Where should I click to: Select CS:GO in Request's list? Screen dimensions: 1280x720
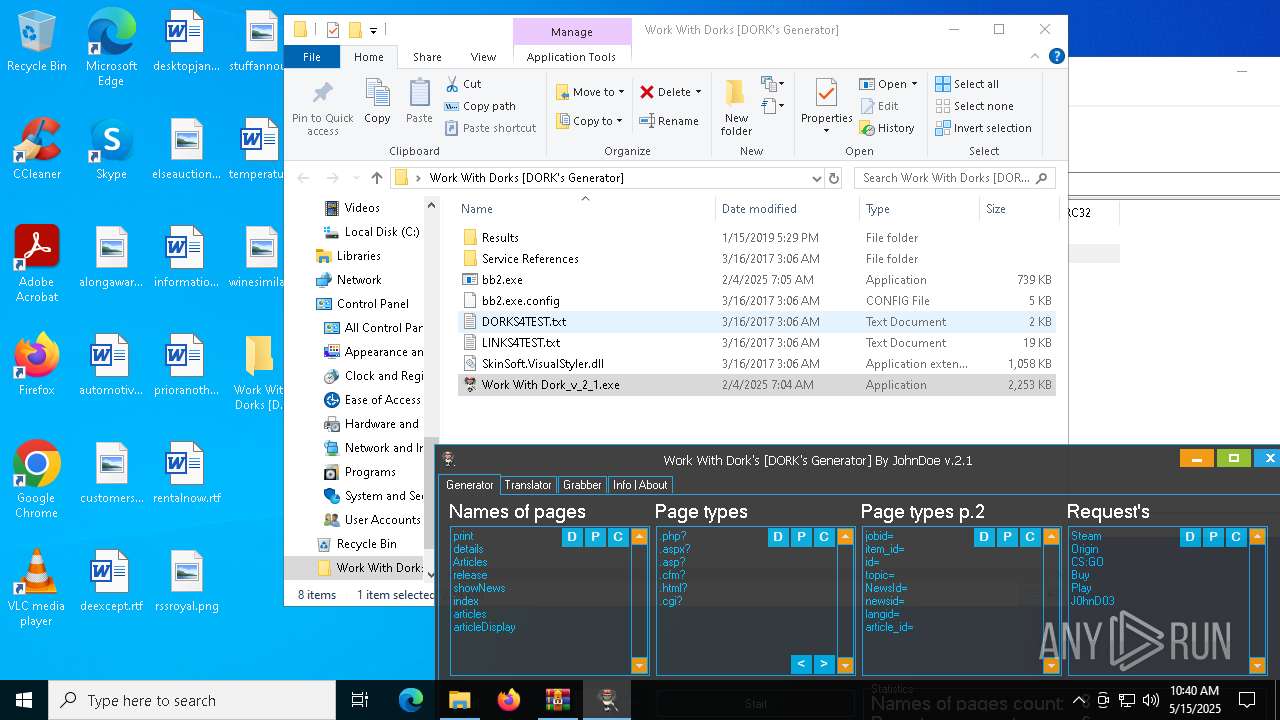pos(1087,562)
